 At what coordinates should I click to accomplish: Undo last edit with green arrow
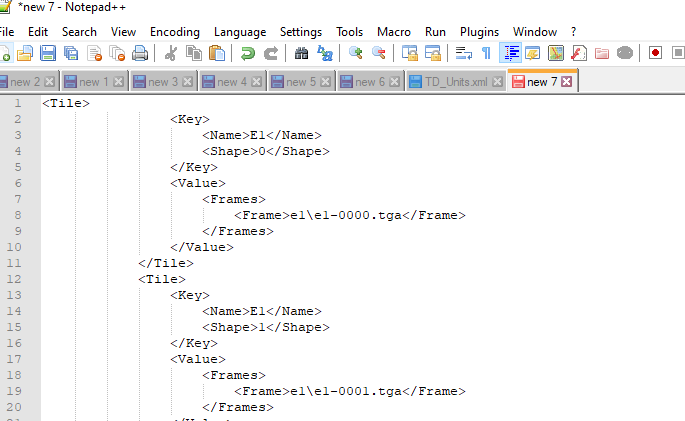[x=248, y=53]
